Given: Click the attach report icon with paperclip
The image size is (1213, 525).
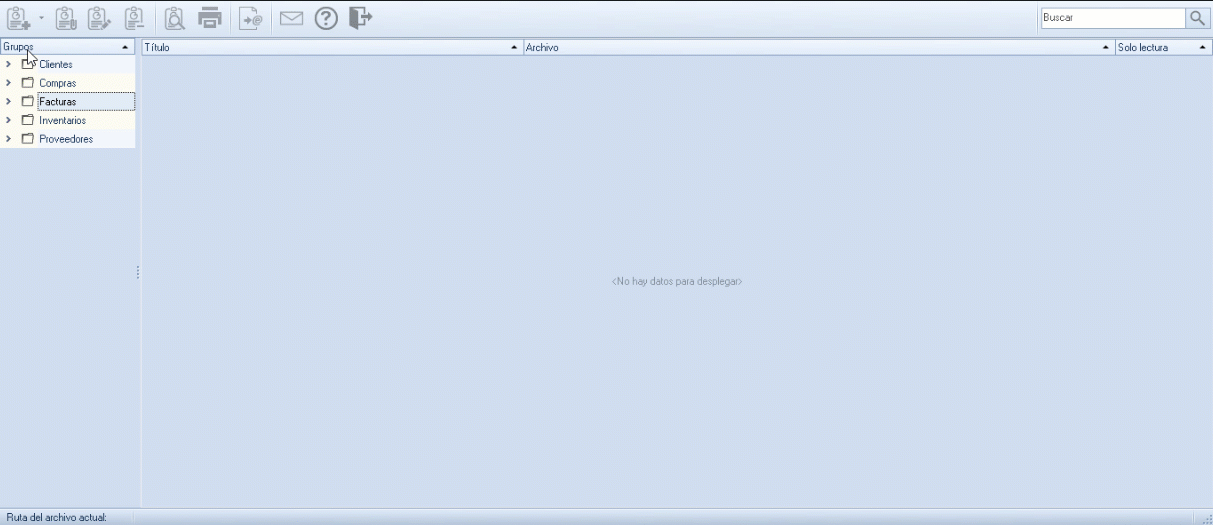Looking at the screenshot, I should [66, 18].
